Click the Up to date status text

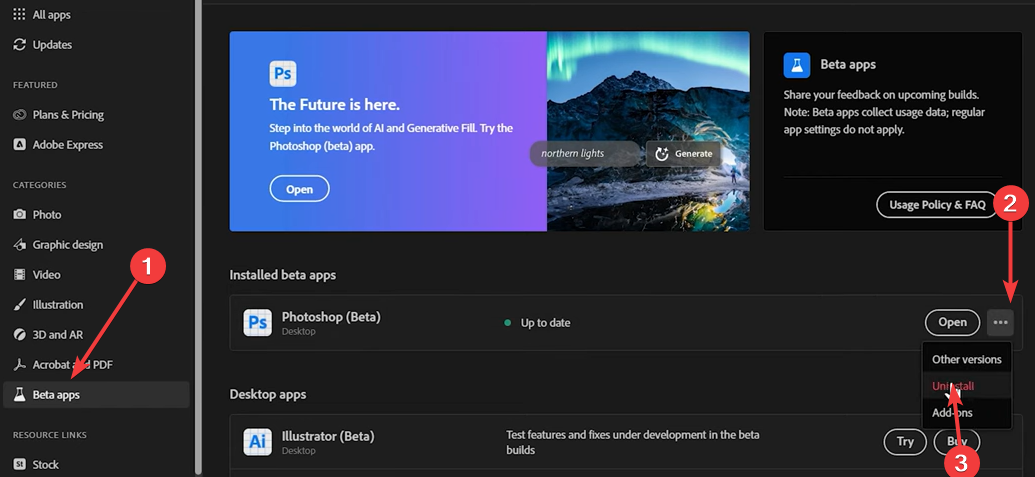click(545, 323)
